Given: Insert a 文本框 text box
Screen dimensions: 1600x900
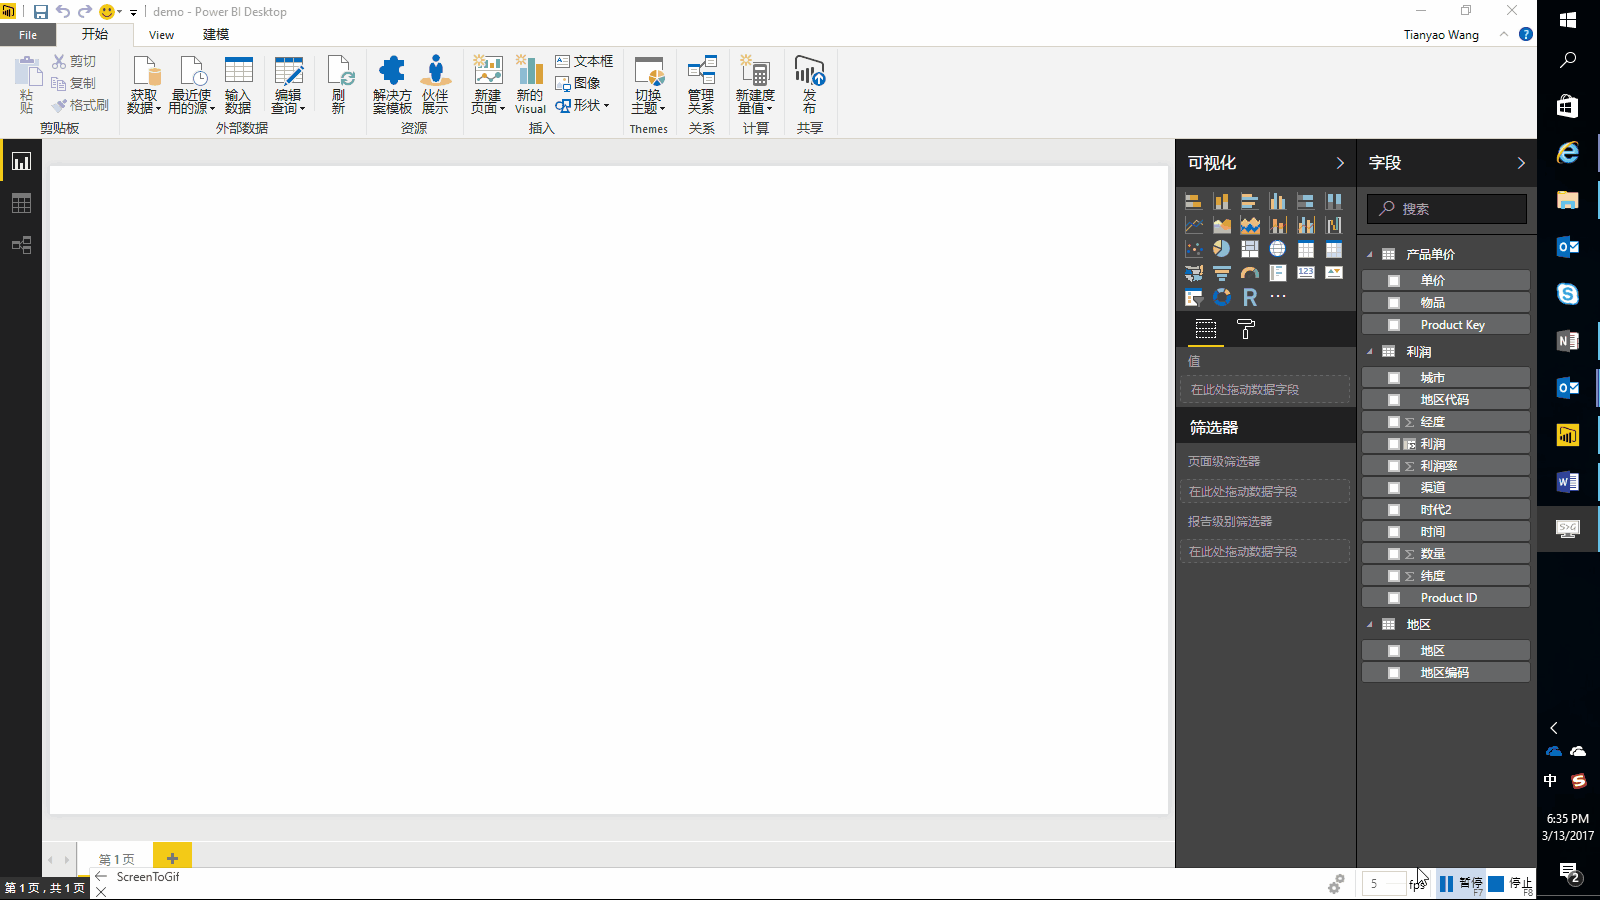Looking at the screenshot, I should click(x=584, y=61).
